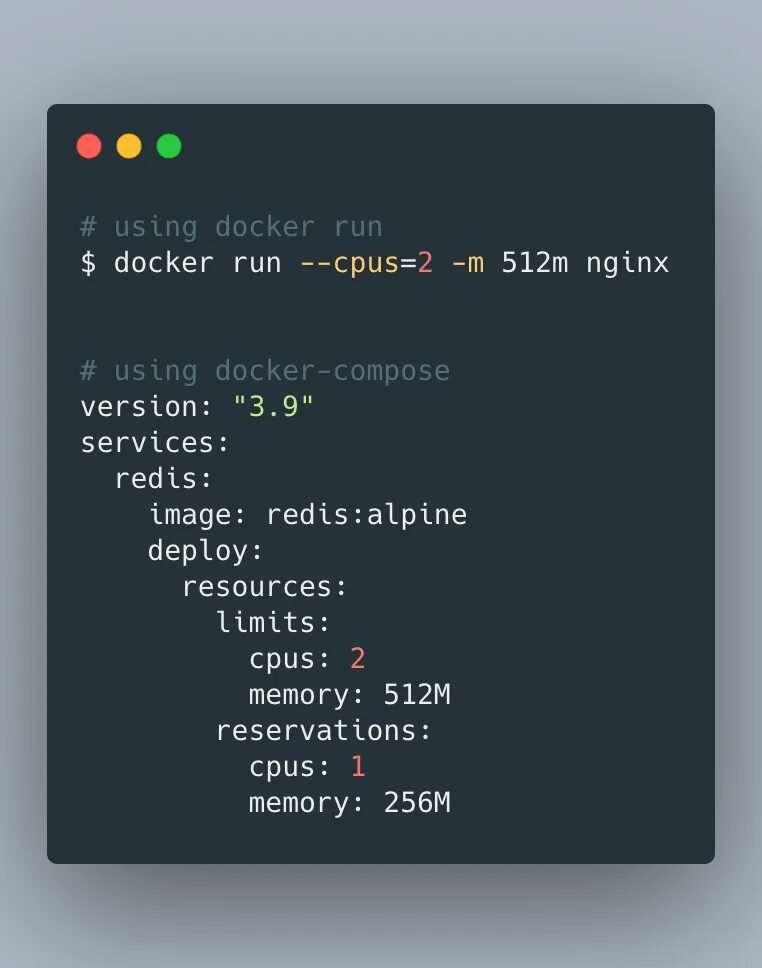
Task: Click the services: key
Action: [155, 443]
